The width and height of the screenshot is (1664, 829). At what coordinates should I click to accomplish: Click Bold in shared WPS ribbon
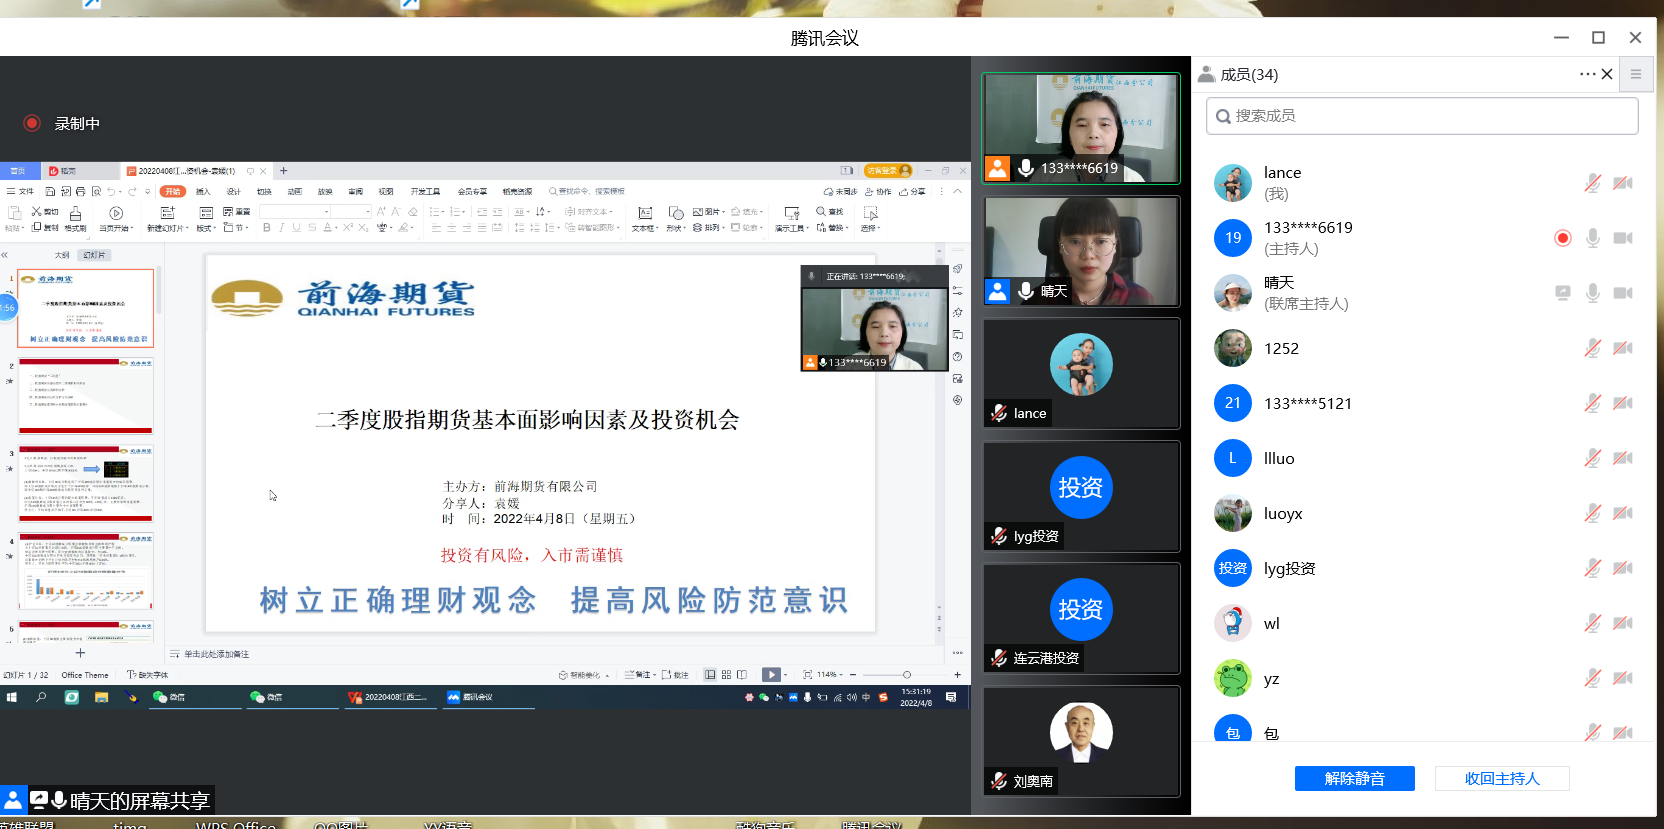[267, 227]
